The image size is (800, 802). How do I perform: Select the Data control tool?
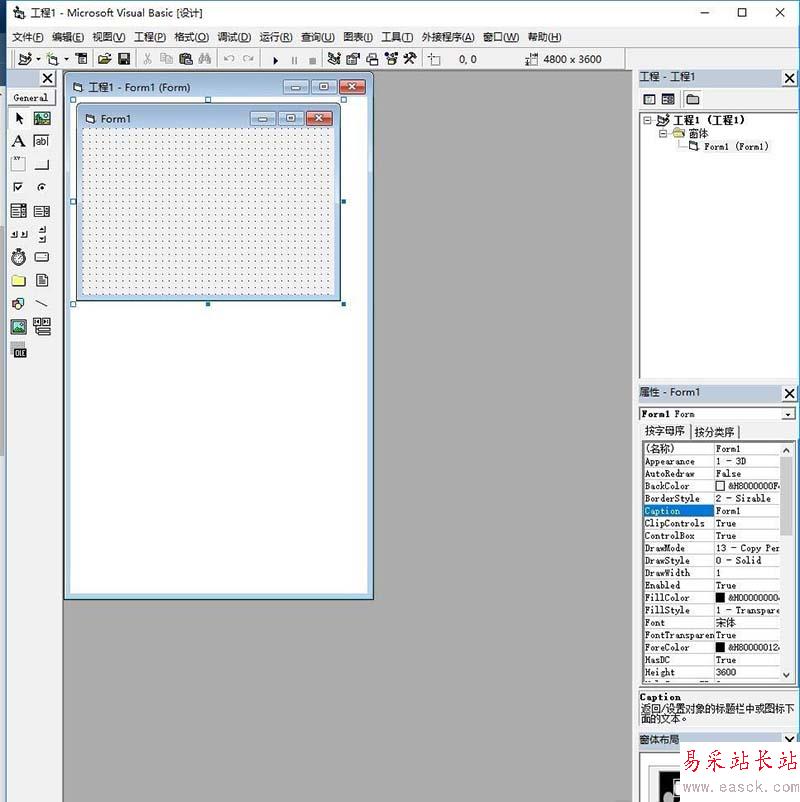click(42, 326)
